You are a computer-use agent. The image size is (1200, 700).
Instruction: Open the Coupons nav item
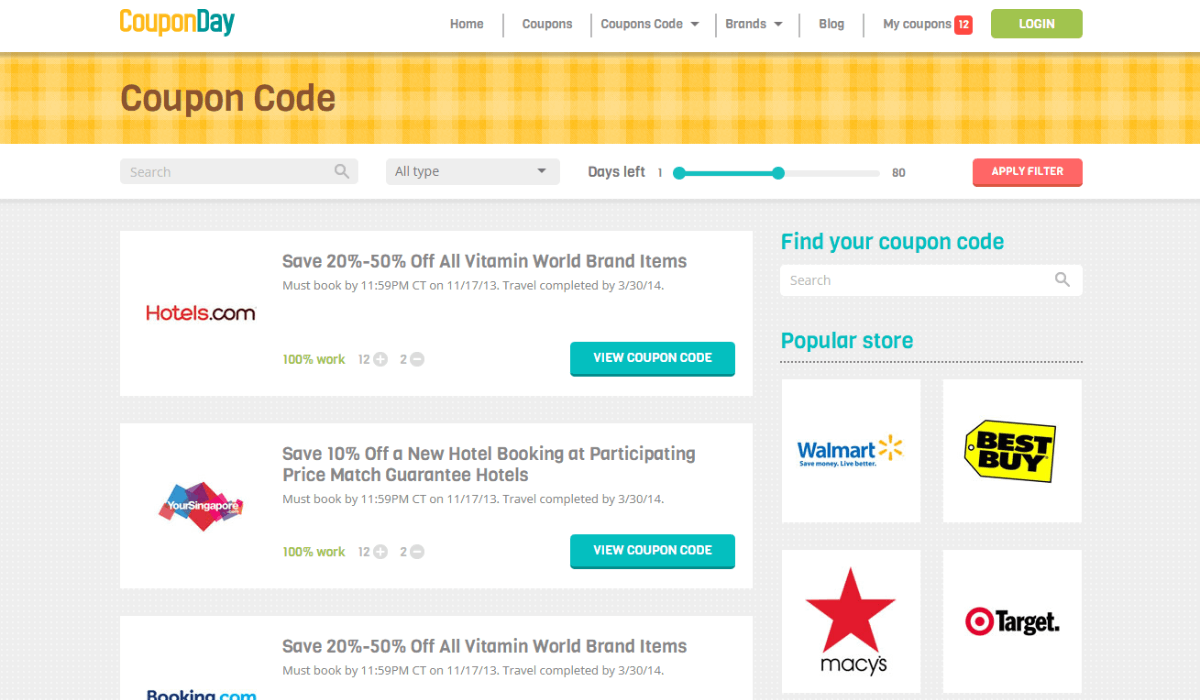click(x=547, y=24)
